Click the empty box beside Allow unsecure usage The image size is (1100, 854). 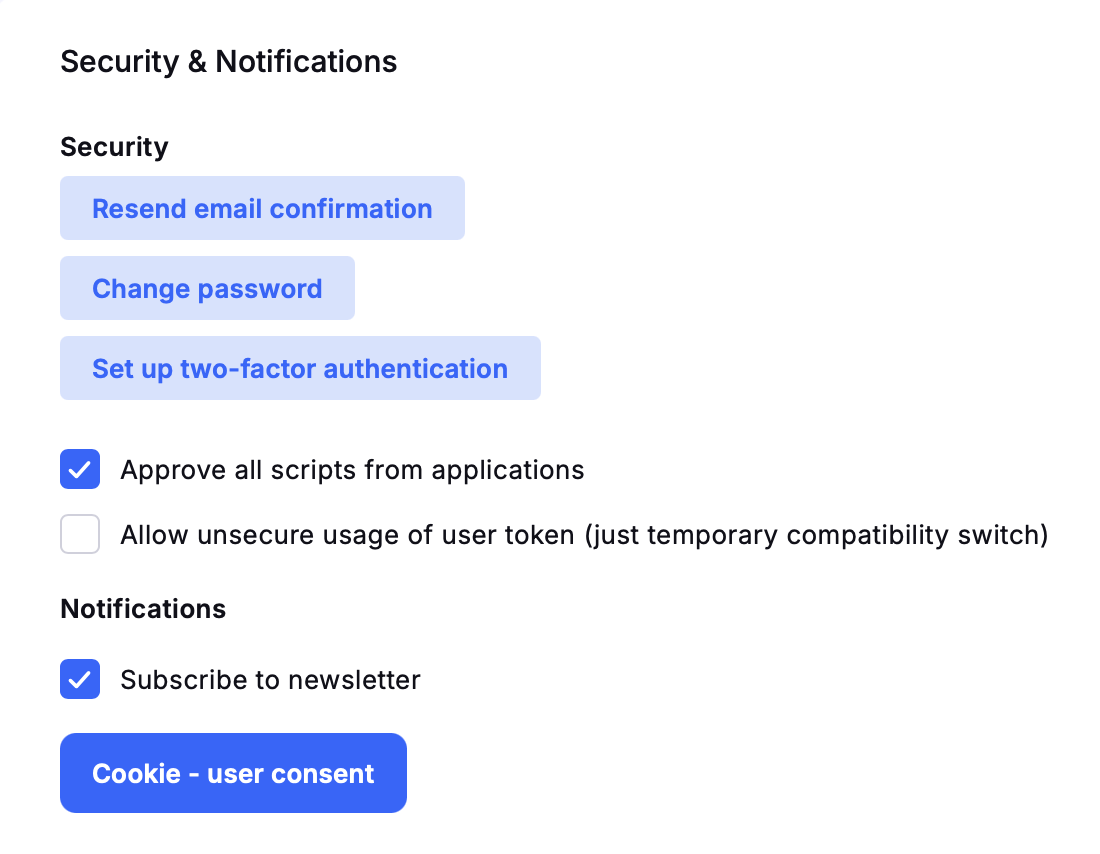click(x=80, y=534)
